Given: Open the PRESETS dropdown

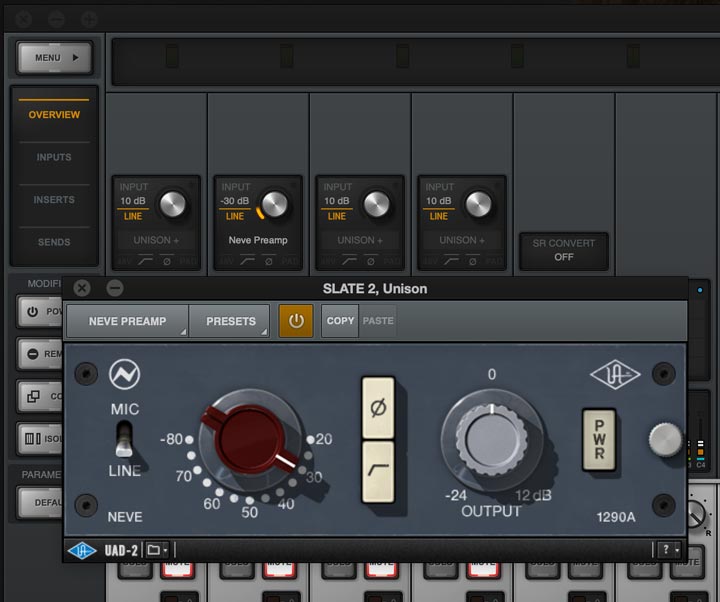Looking at the screenshot, I should pos(230,321).
